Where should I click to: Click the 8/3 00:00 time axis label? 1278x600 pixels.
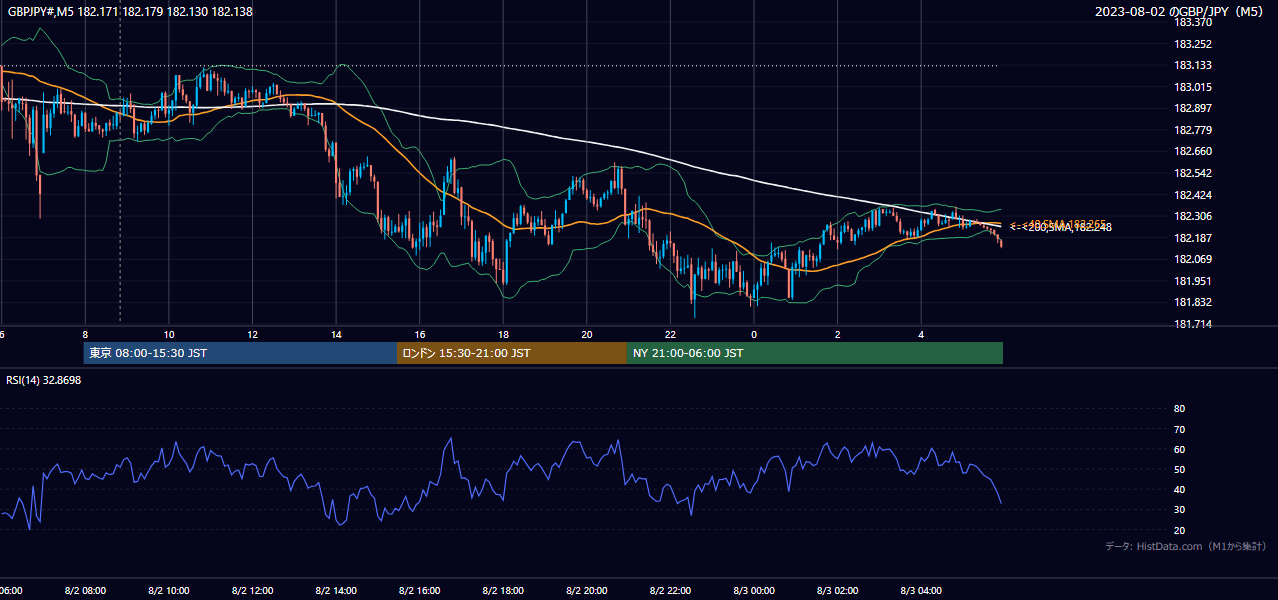[x=754, y=591]
